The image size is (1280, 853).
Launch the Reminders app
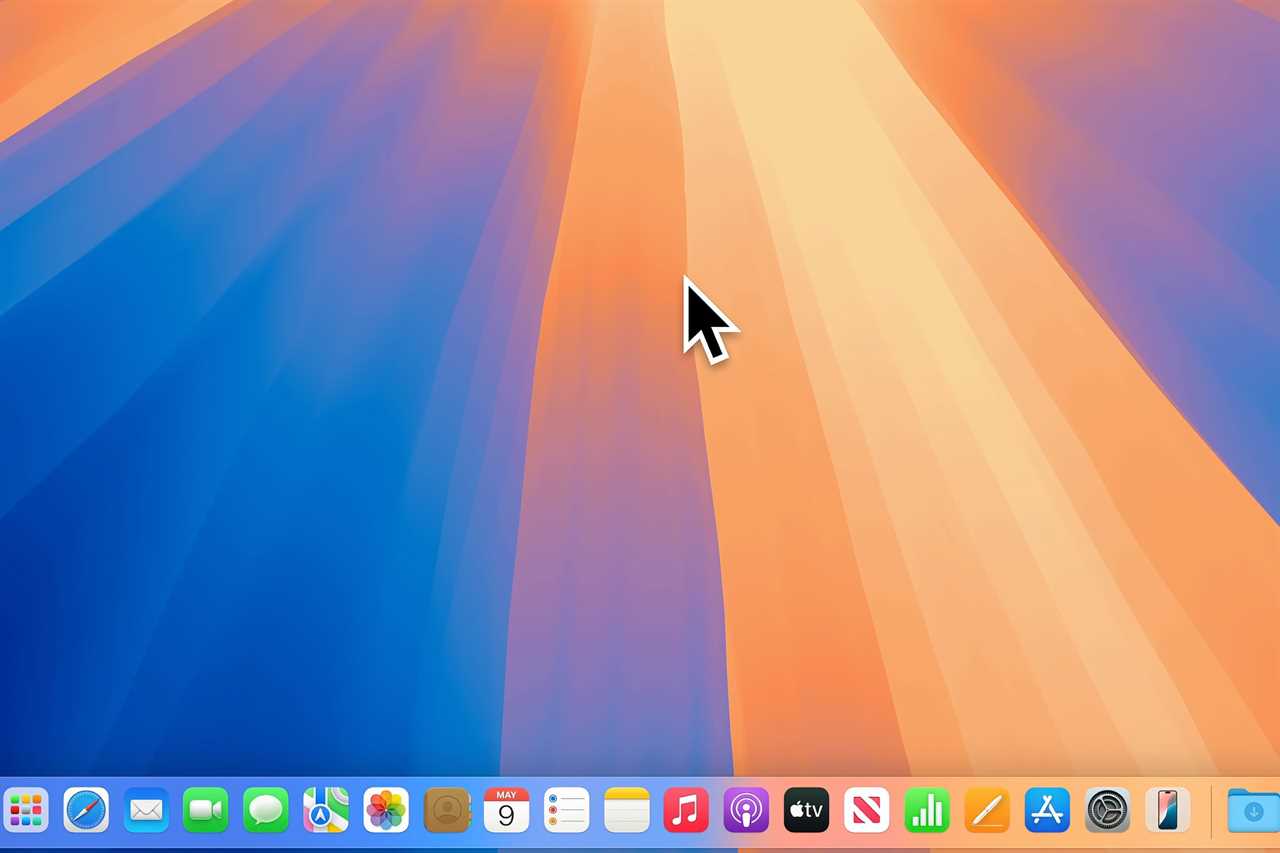(566, 810)
